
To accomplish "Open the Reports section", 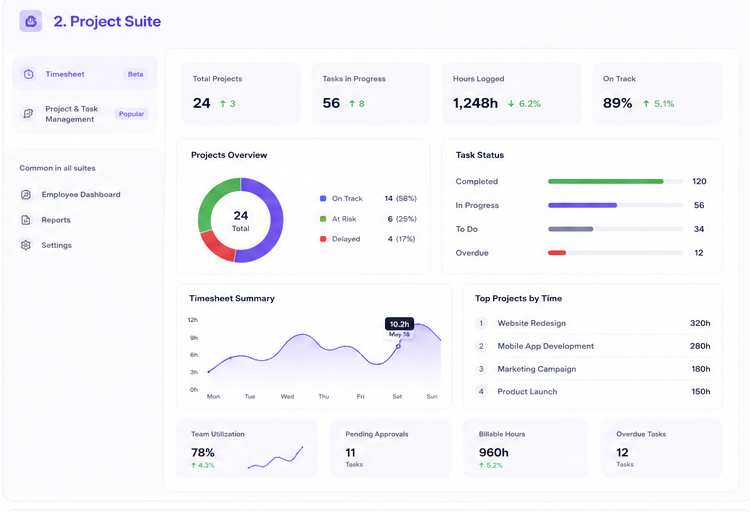I will [x=45, y=220].
